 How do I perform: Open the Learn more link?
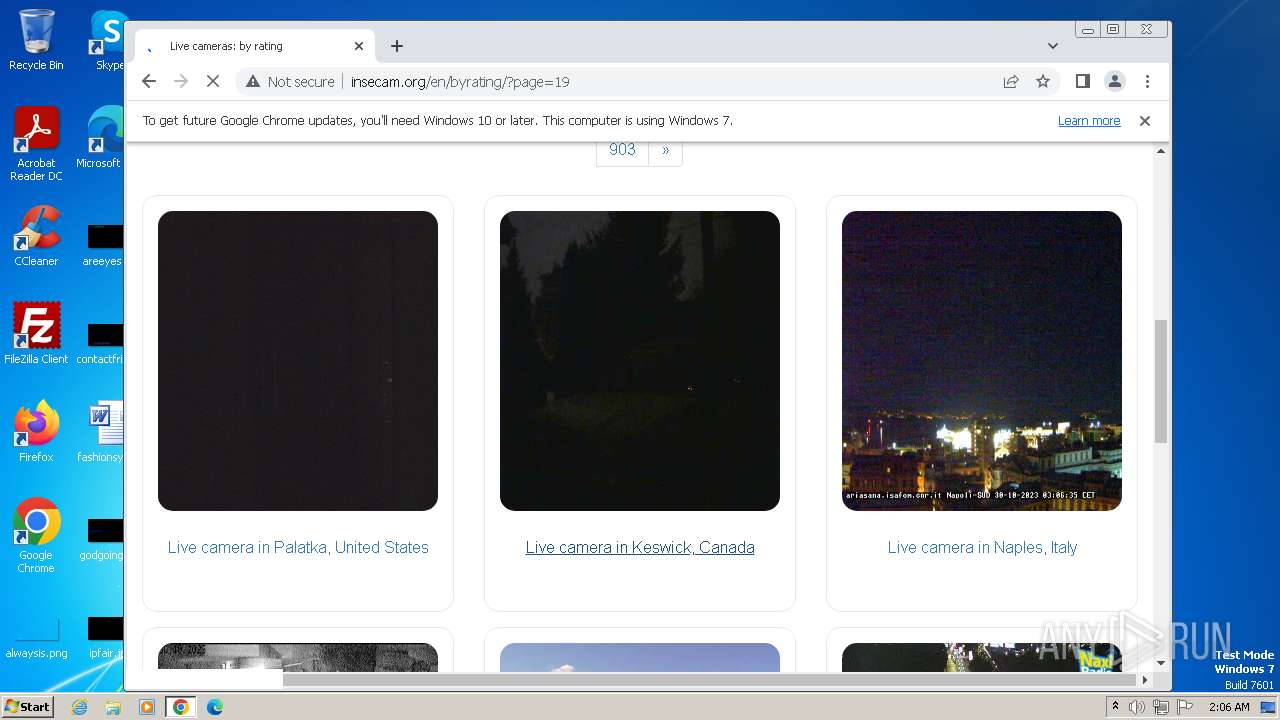(1089, 121)
